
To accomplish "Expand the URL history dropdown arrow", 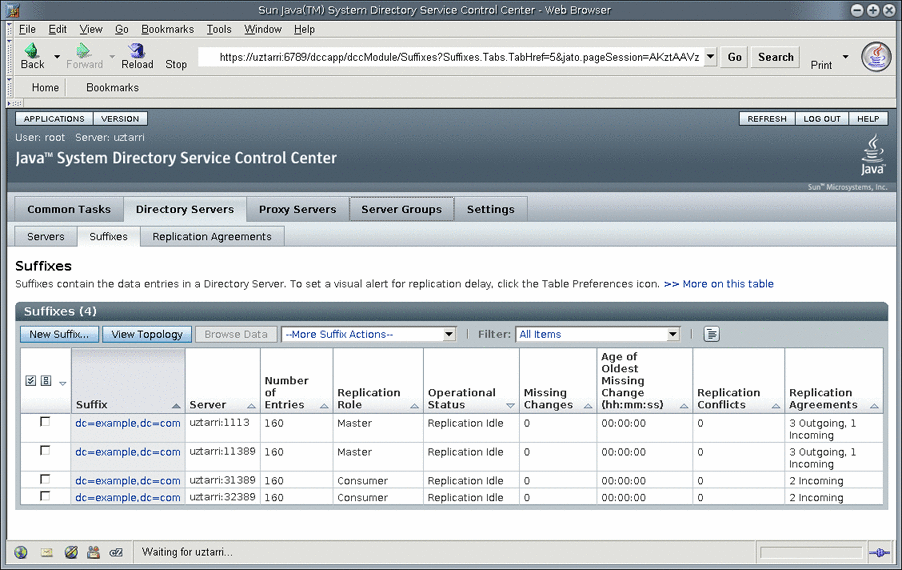I will point(710,56).
